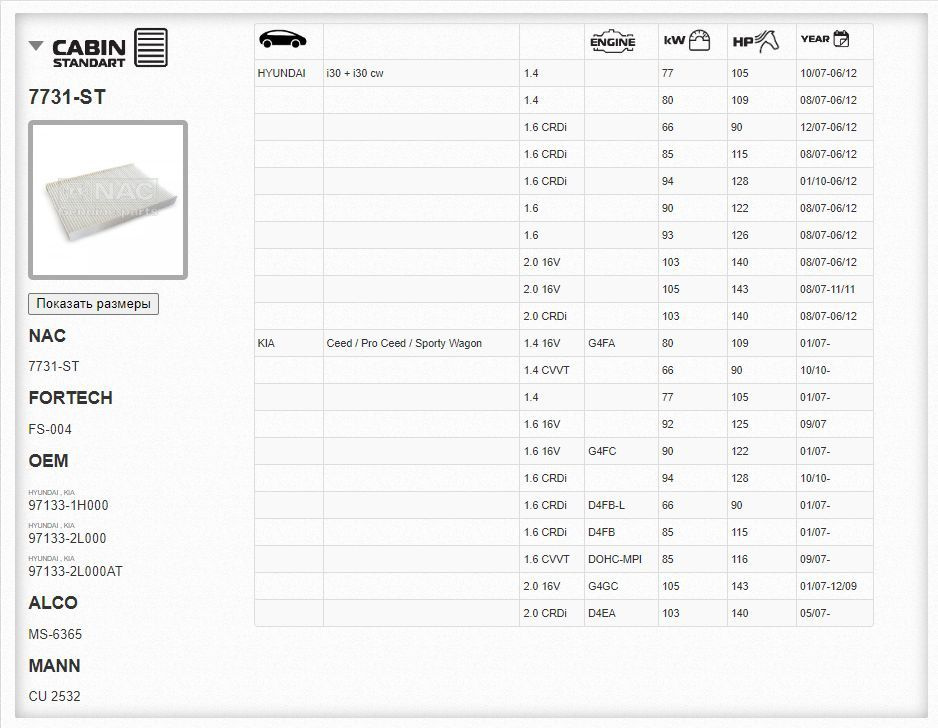Click the kW value 92
Image resolution: width=938 pixels, height=728 pixels.
point(668,424)
